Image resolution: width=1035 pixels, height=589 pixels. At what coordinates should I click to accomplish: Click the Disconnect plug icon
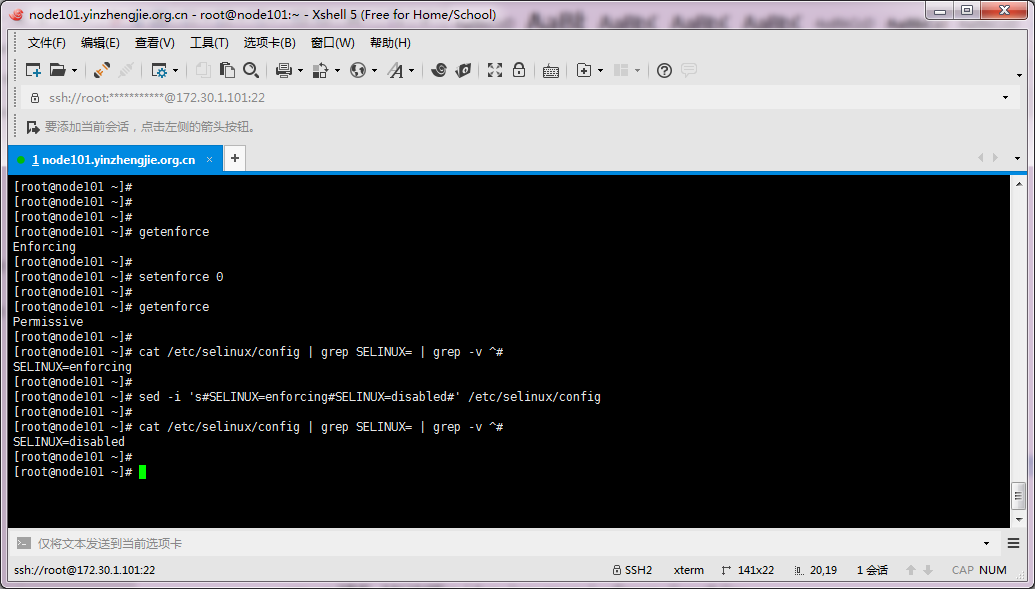click(x=102, y=70)
